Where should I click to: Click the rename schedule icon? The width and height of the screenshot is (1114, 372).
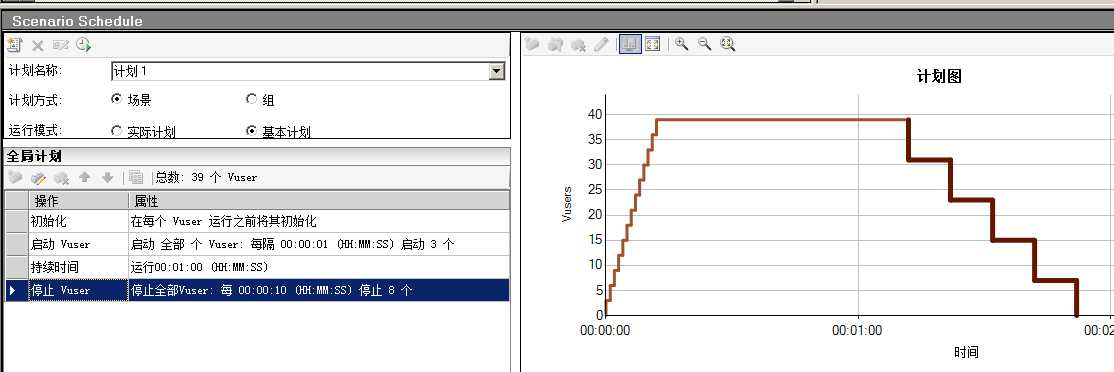click(x=60, y=45)
